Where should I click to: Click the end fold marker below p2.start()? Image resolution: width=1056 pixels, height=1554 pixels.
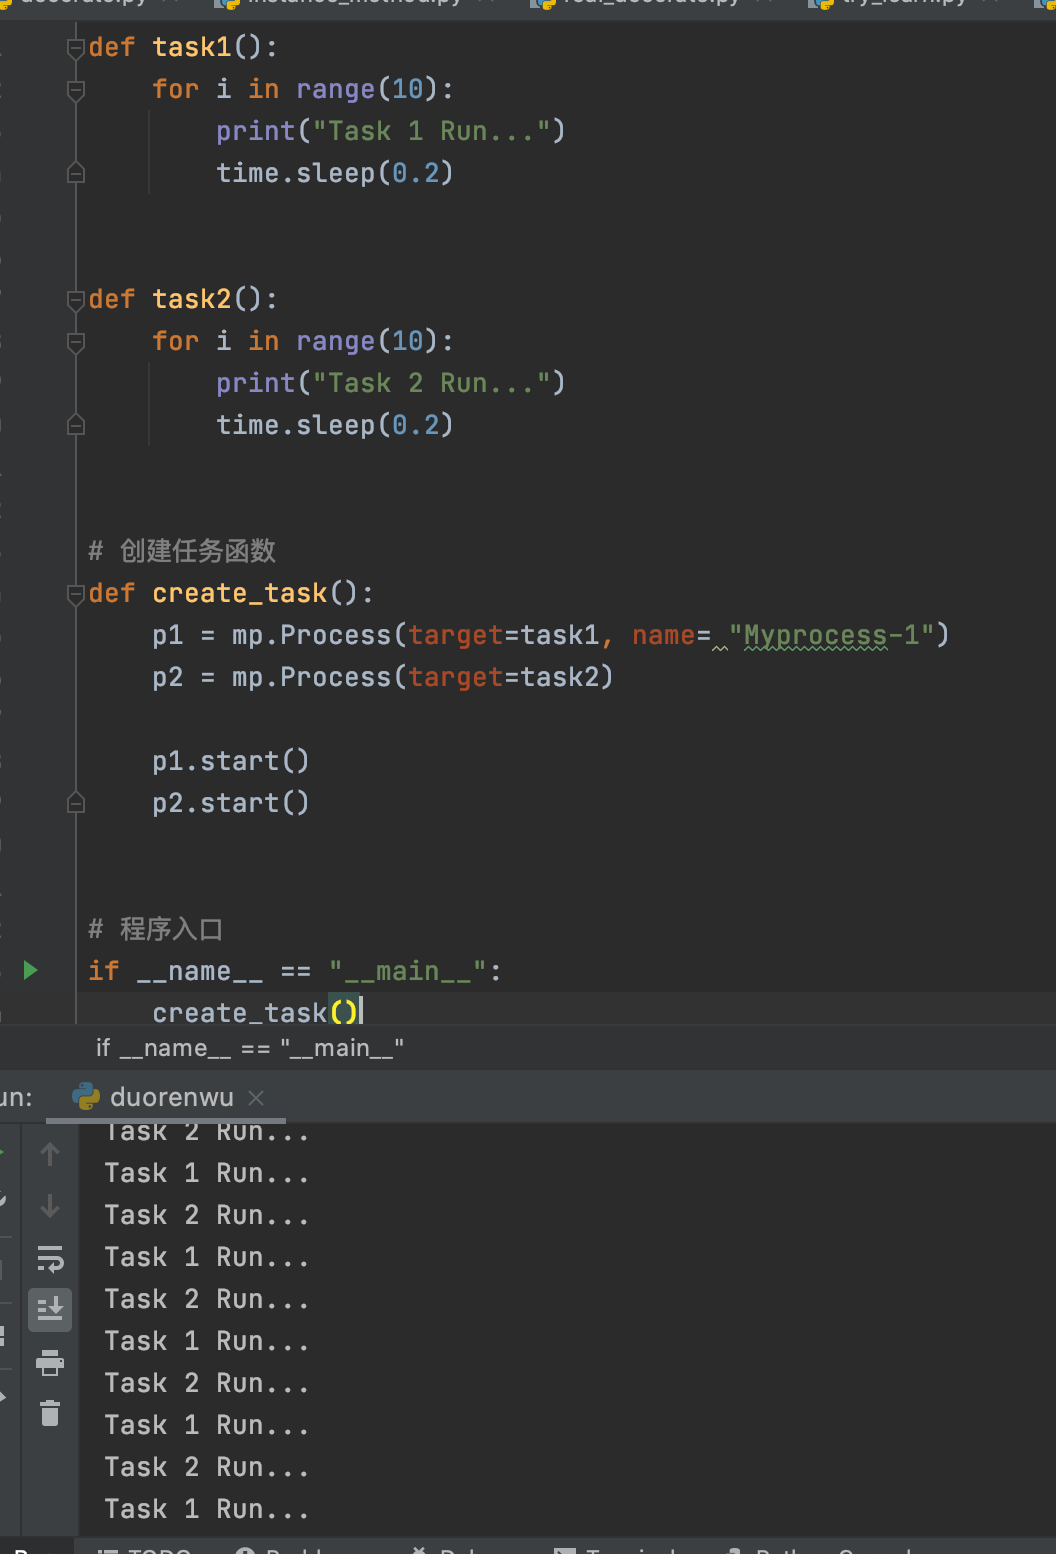click(76, 803)
